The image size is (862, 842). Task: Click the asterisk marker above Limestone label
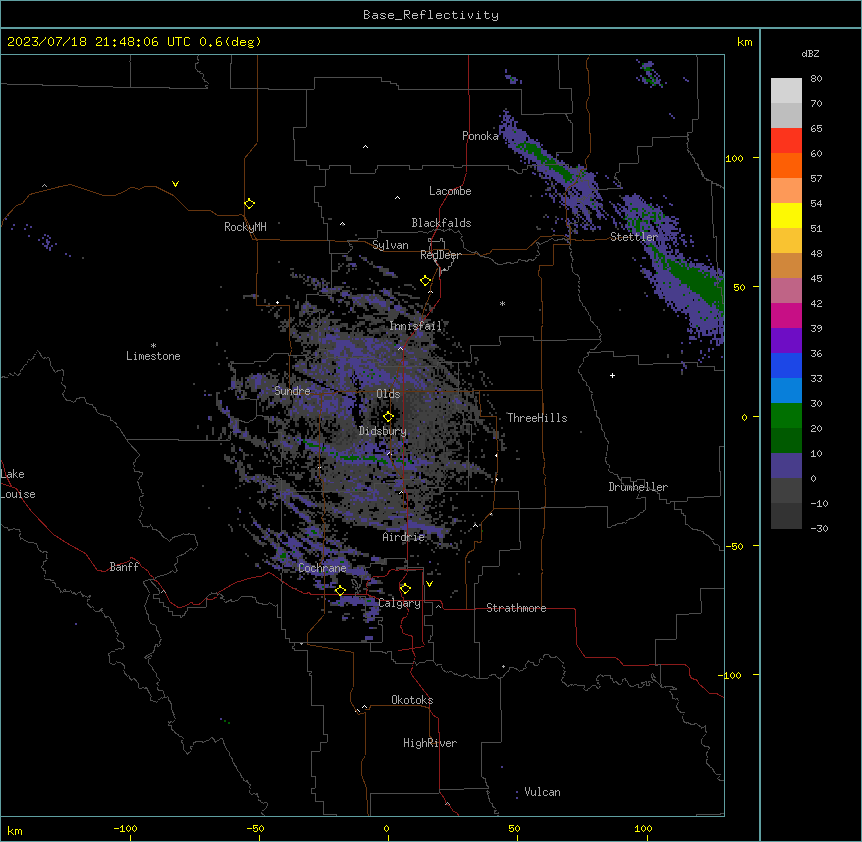click(153, 346)
